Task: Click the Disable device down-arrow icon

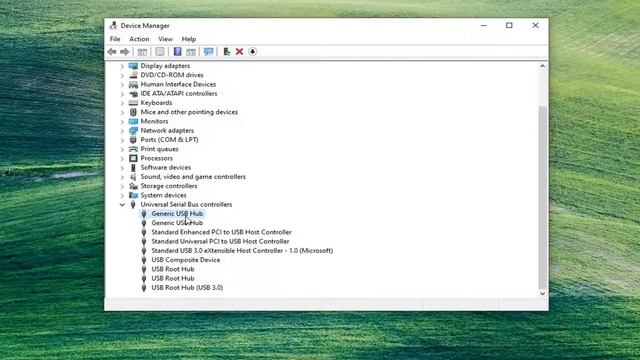Action: 253,52
